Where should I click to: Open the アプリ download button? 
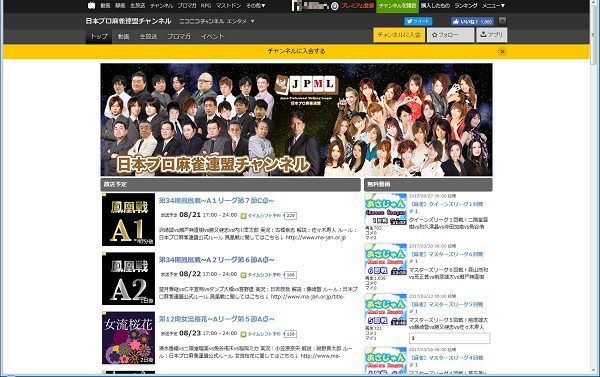tap(492, 35)
